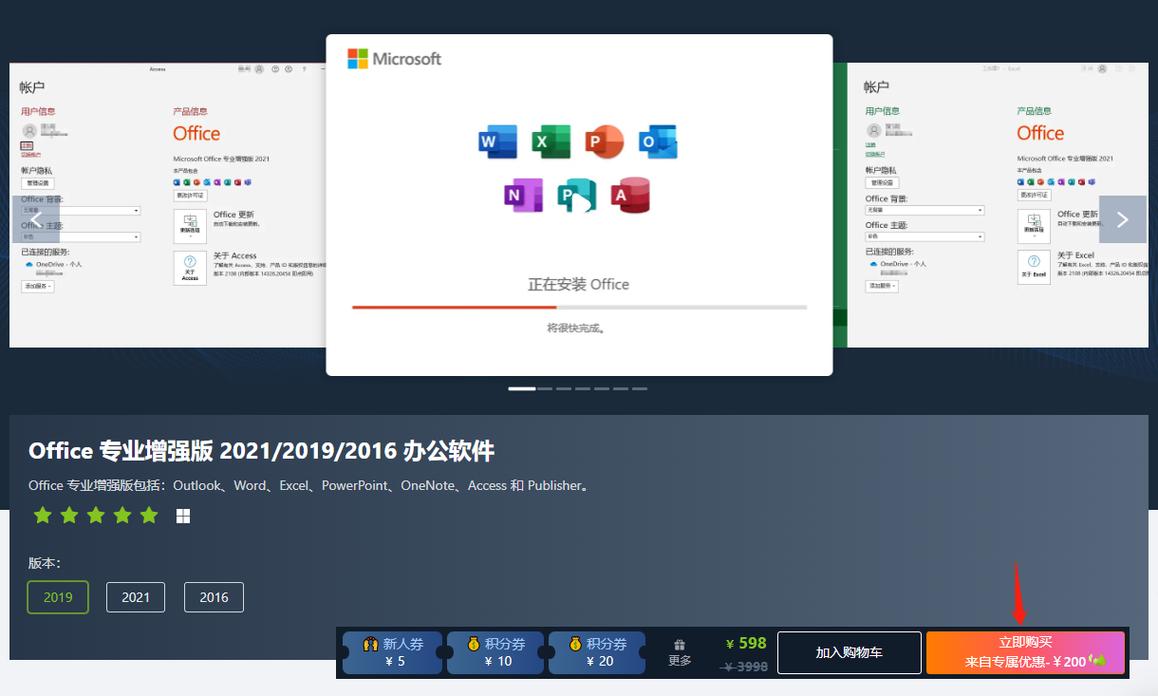The image size is (1158, 696).
Task: Click the '将很快完成。' text
Action: point(577,328)
